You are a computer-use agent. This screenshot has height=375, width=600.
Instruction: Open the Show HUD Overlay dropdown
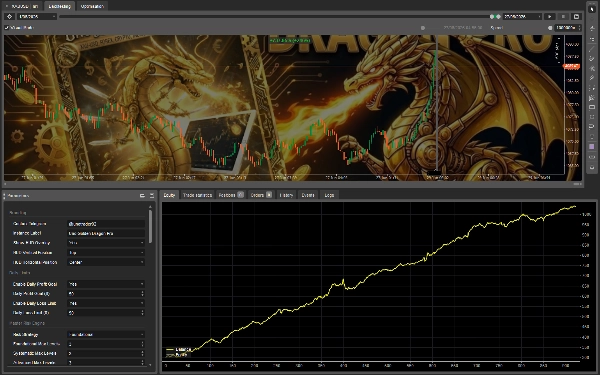(106, 243)
